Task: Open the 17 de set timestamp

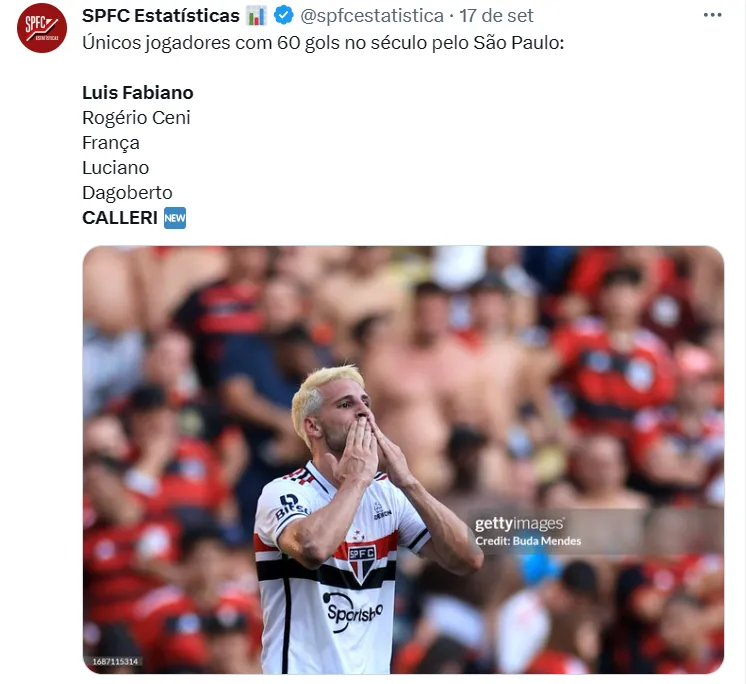Action: point(496,16)
